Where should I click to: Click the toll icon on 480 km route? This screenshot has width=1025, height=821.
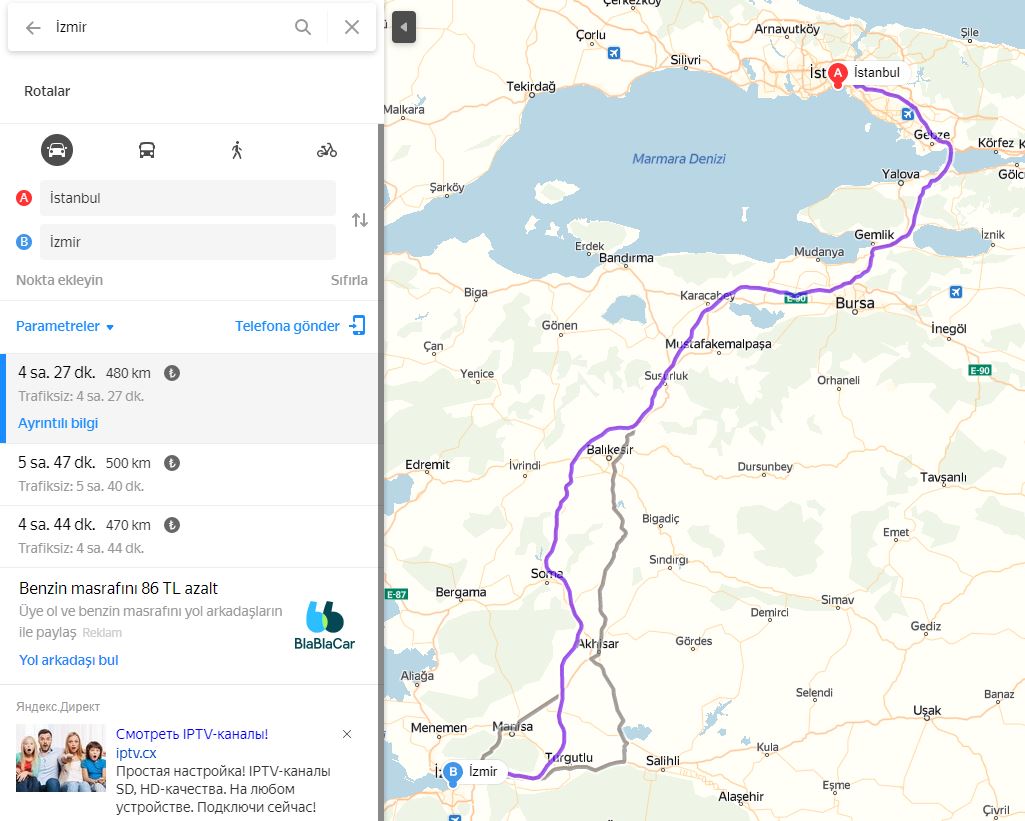[x=172, y=373]
